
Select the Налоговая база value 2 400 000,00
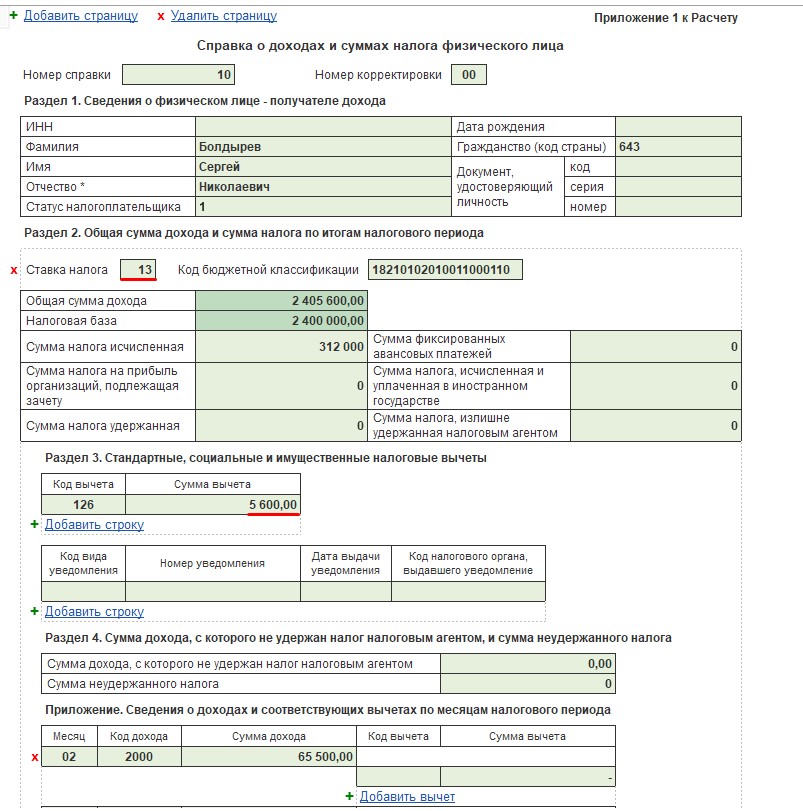coord(281,321)
